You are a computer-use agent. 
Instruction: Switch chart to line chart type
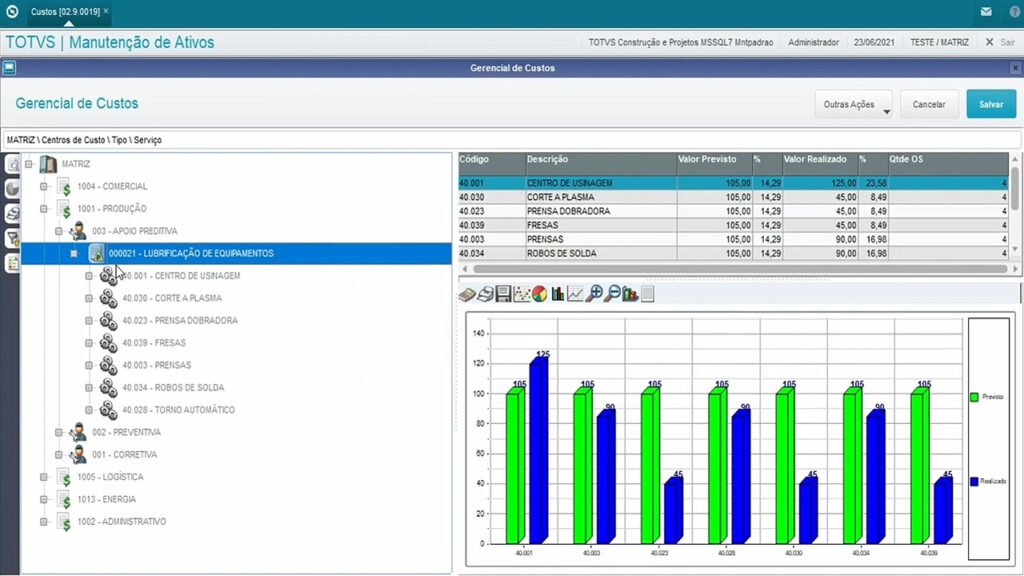tap(575, 295)
